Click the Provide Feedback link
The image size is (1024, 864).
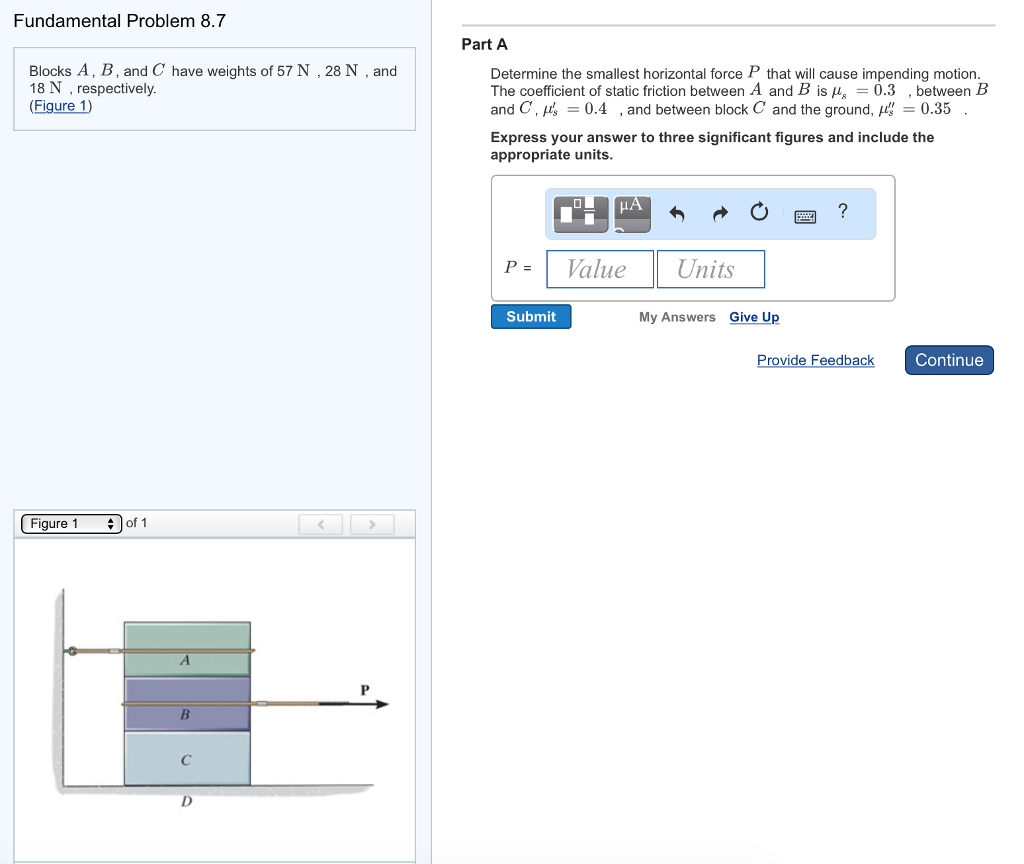point(815,360)
